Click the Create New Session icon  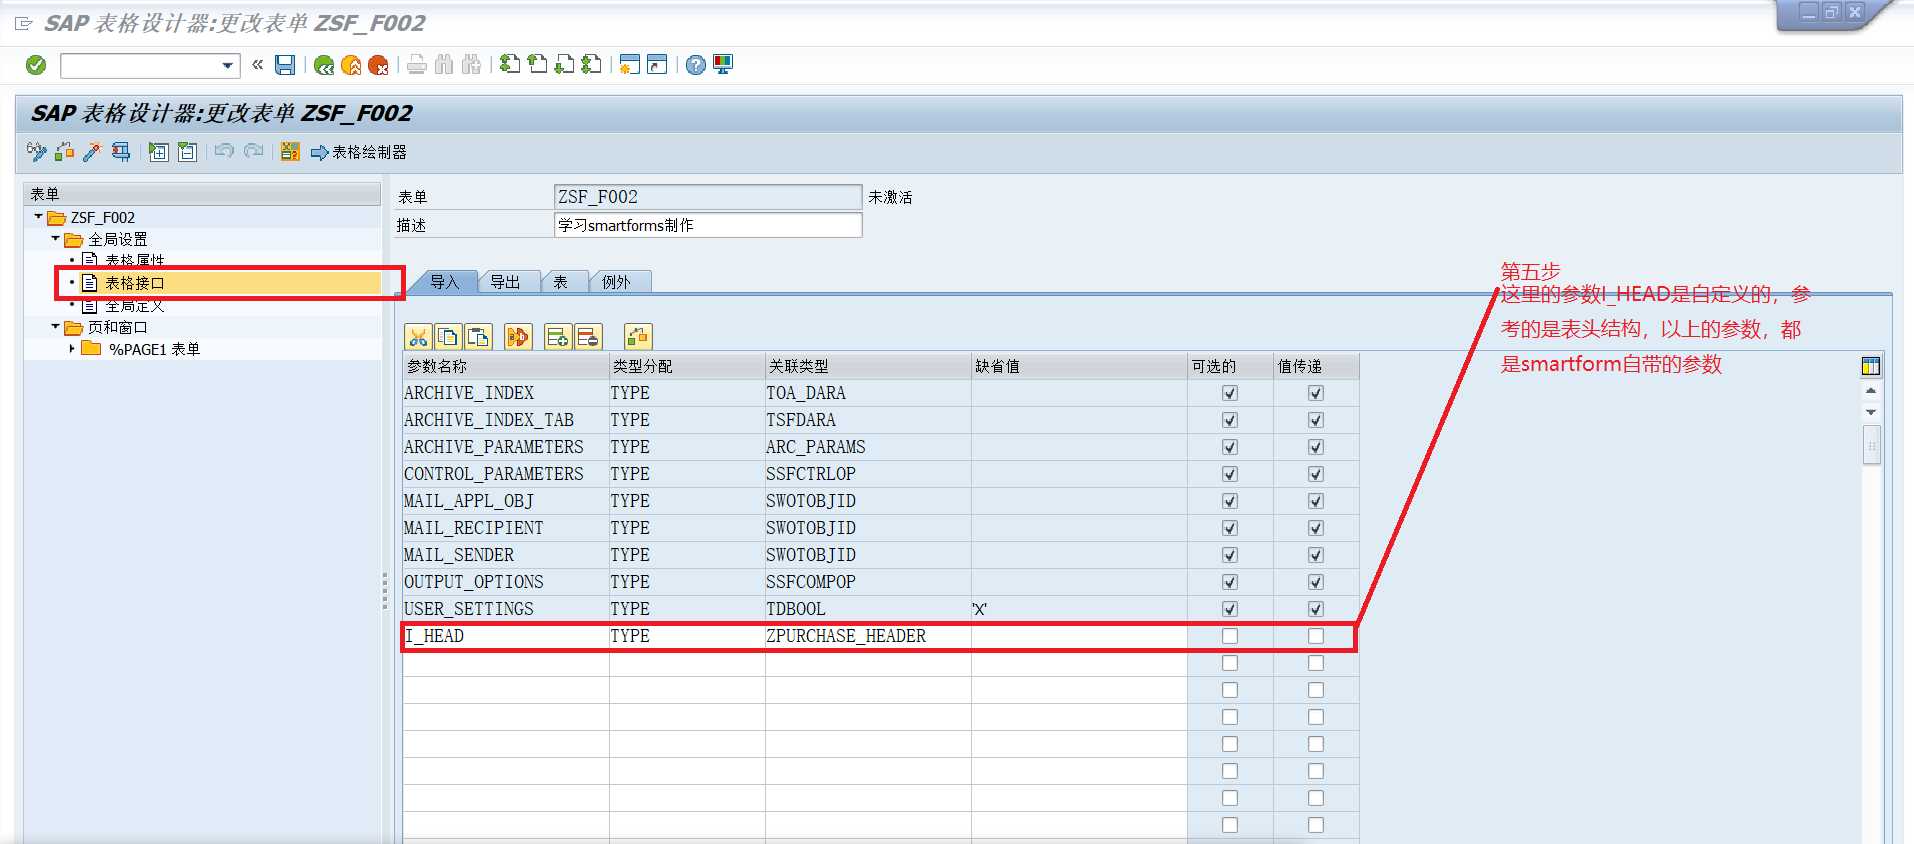(x=629, y=65)
